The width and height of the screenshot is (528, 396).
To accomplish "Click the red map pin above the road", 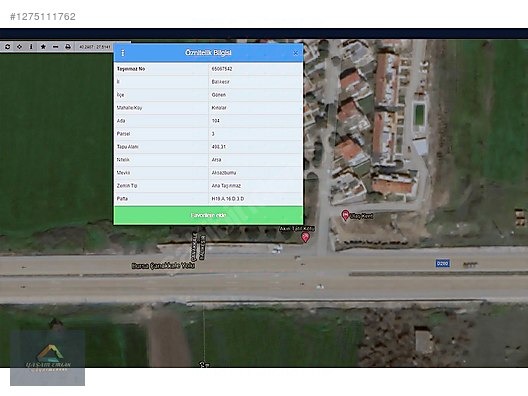I will click(x=305, y=237).
